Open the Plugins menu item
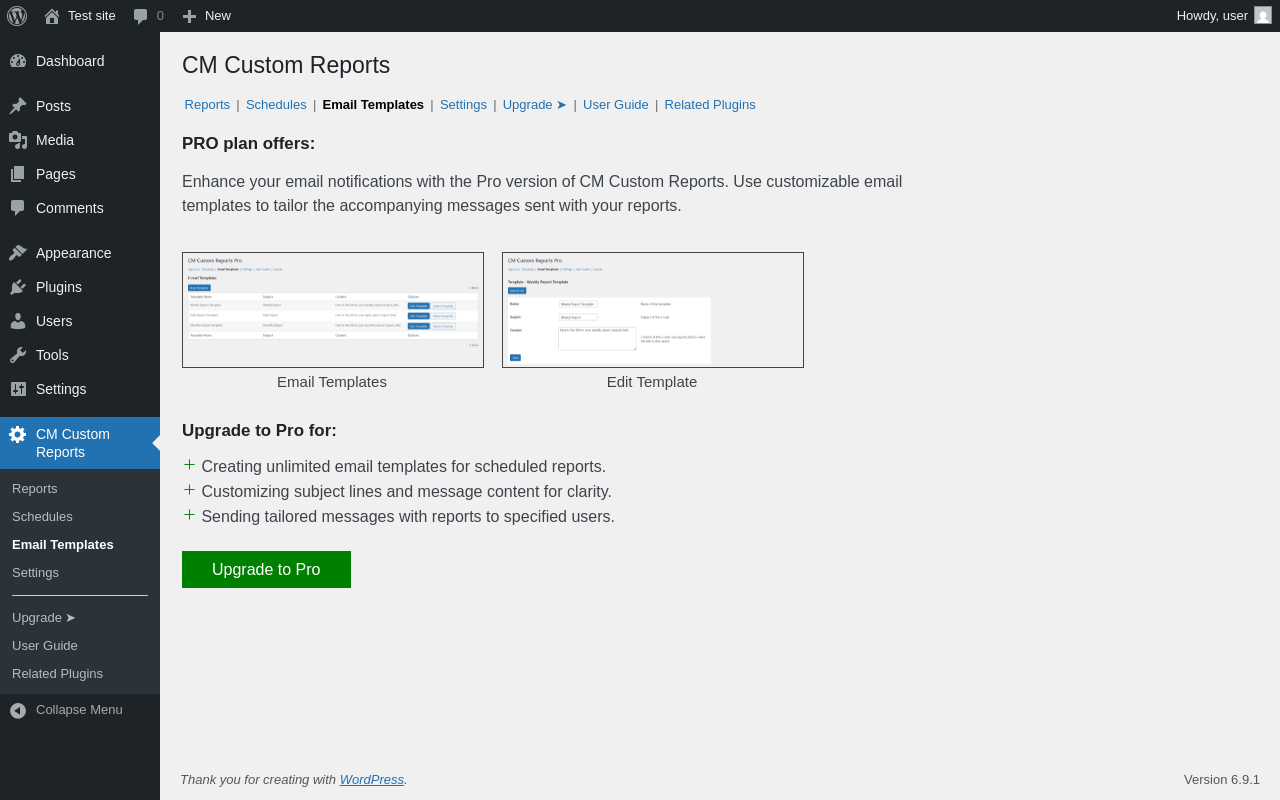 pyautogui.click(x=59, y=287)
